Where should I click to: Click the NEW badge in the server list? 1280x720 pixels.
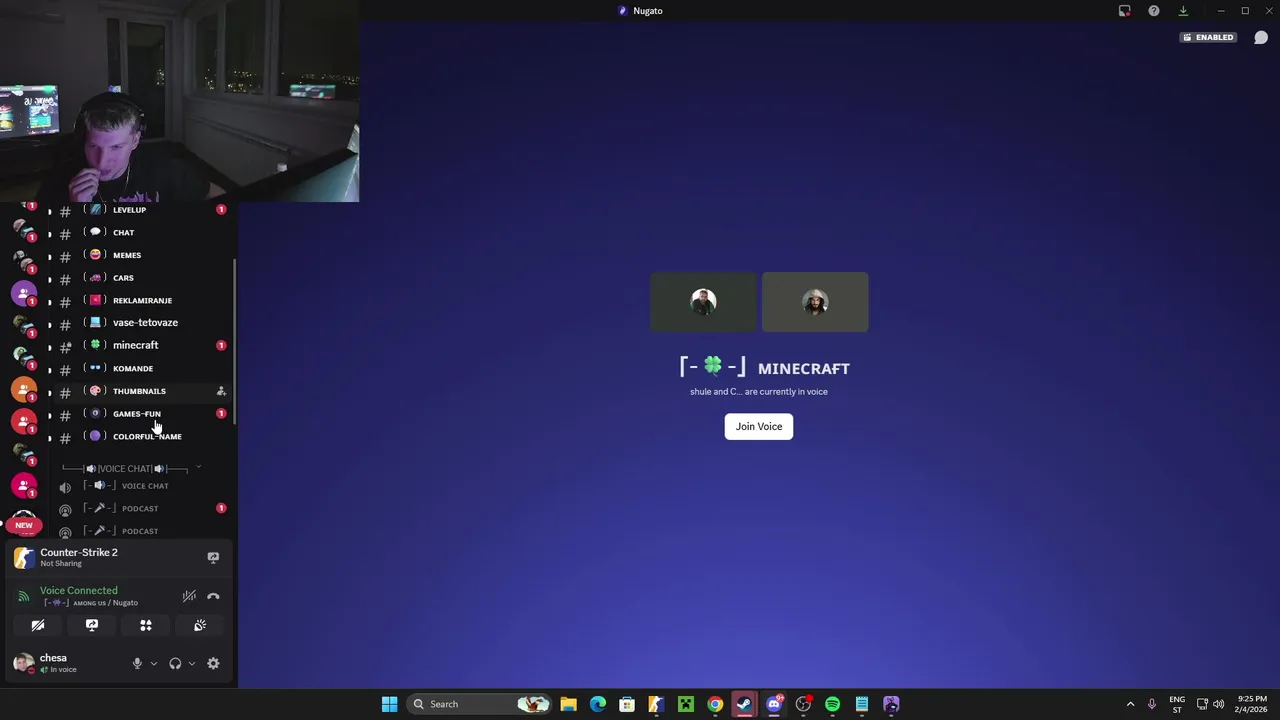[24, 525]
